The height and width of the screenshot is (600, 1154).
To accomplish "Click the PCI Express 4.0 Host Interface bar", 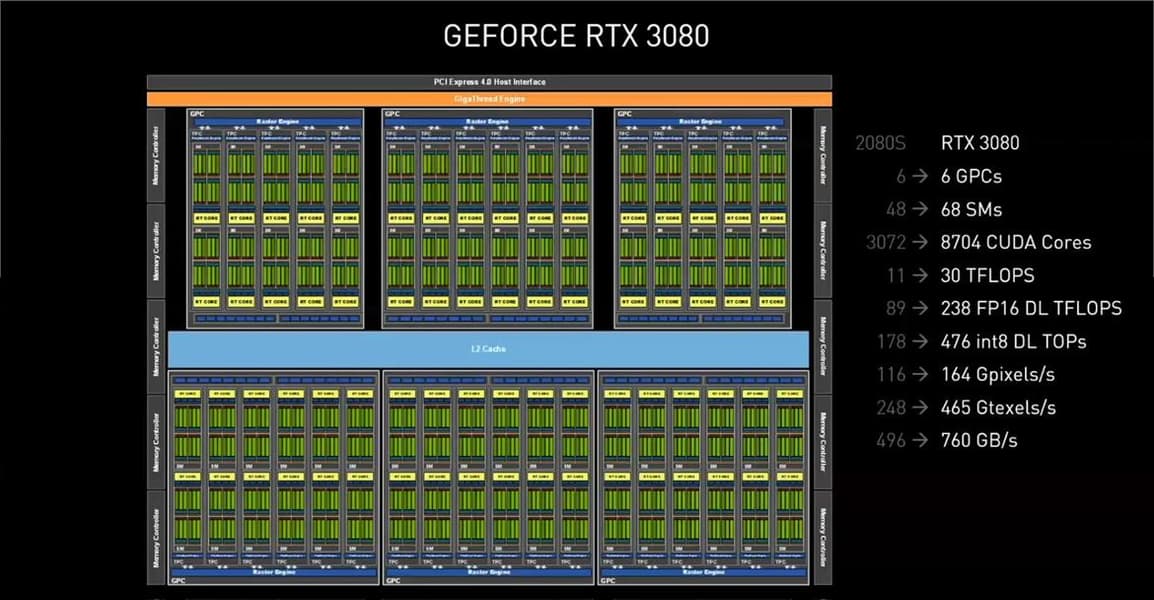I will coord(489,82).
